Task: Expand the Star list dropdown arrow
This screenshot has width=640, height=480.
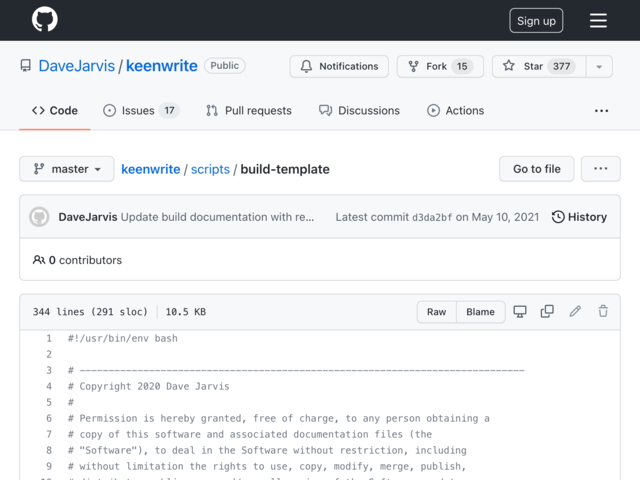Action: click(599, 66)
